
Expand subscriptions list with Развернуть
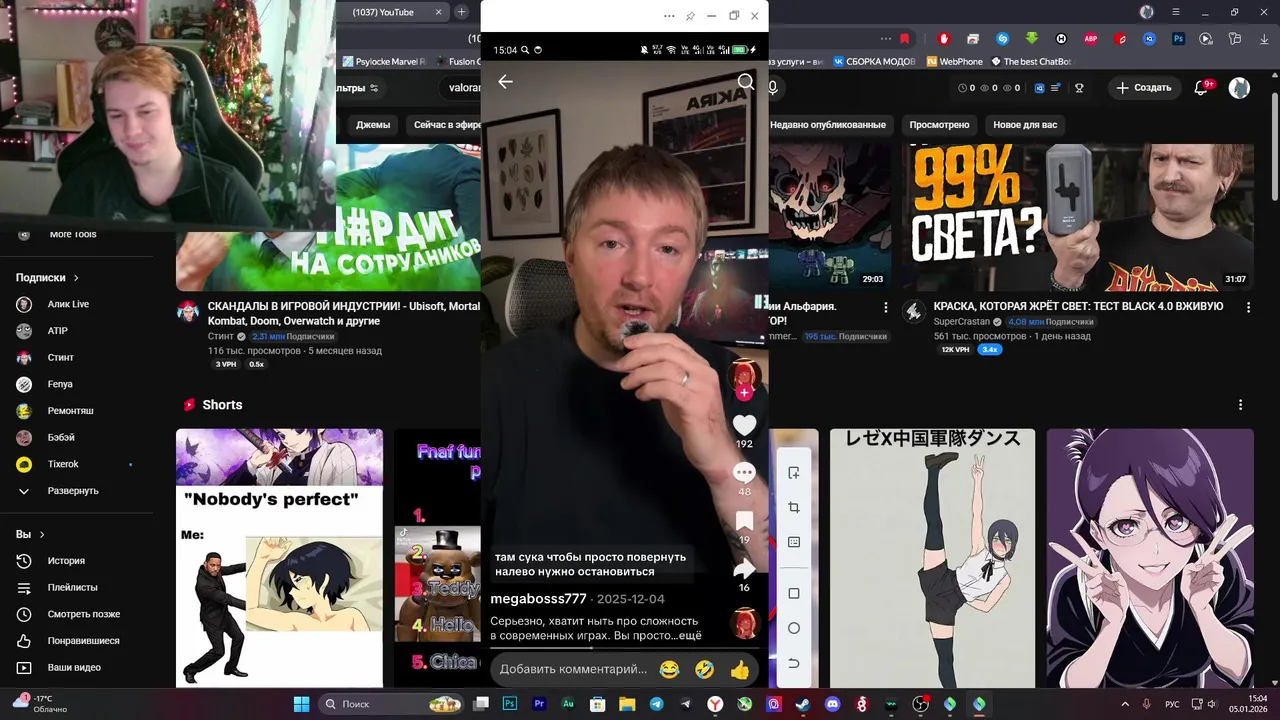73,491
